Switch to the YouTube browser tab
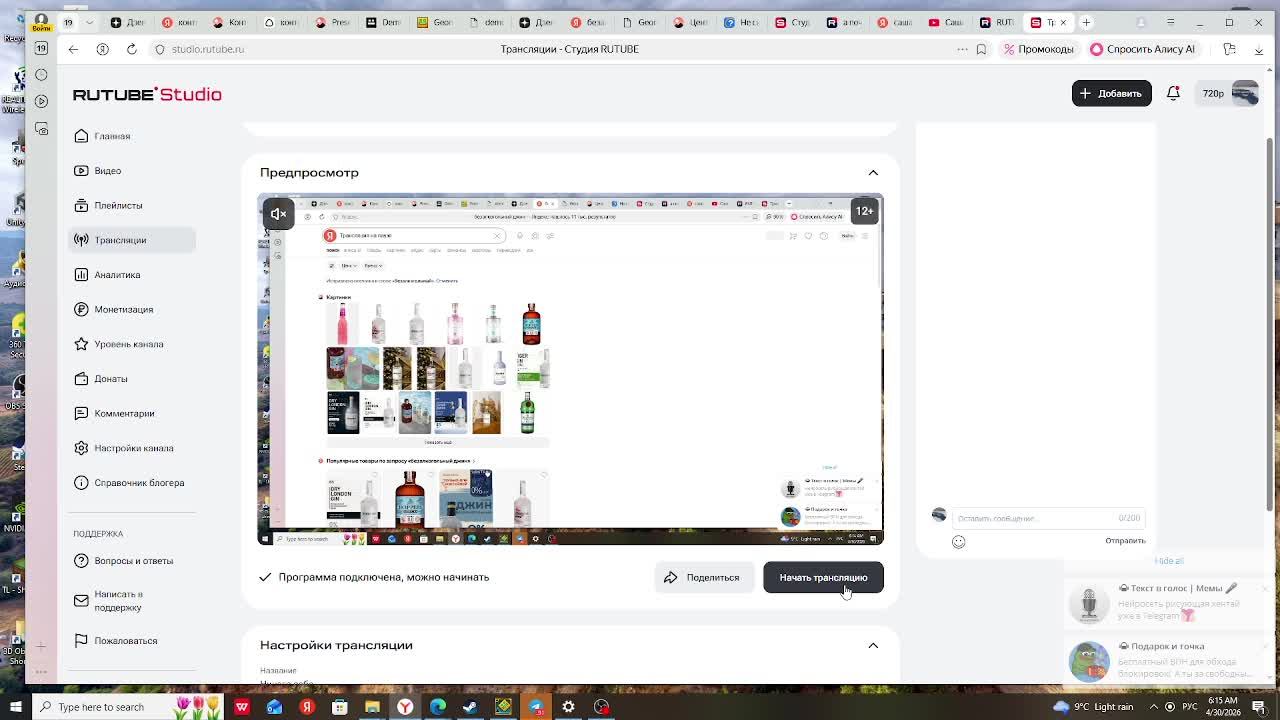The height and width of the screenshot is (720, 1280). pyautogui.click(x=945, y=22)
